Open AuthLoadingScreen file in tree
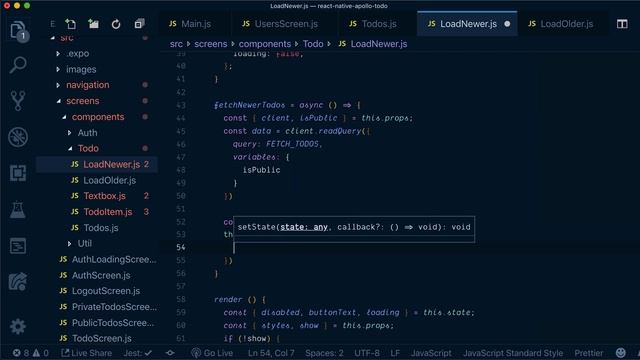The height and width of the screenshot is (360, 640). [114, 259]
